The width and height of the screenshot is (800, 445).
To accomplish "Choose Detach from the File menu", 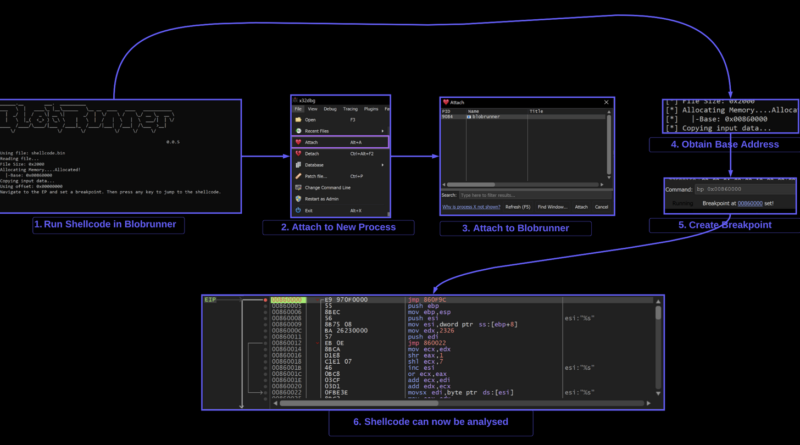I will click(x=340, y=154).
